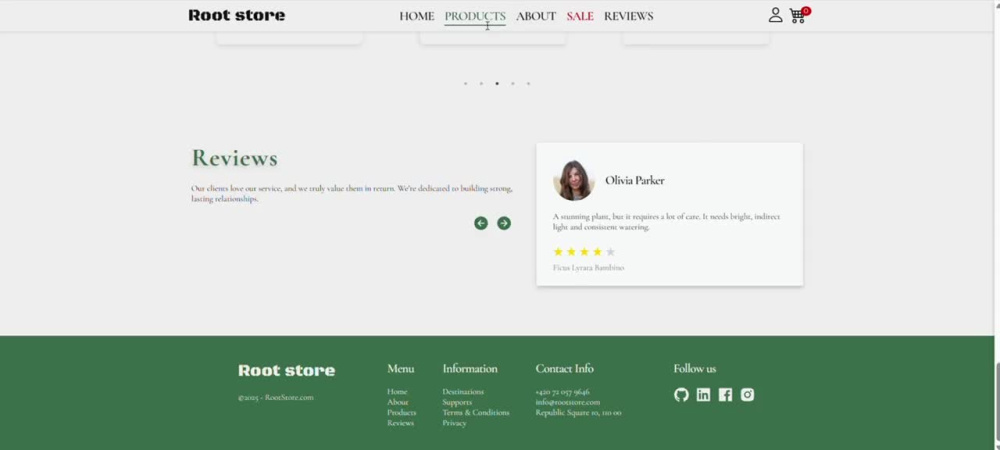Open ABOUT in top navigation

pos(536,17)
